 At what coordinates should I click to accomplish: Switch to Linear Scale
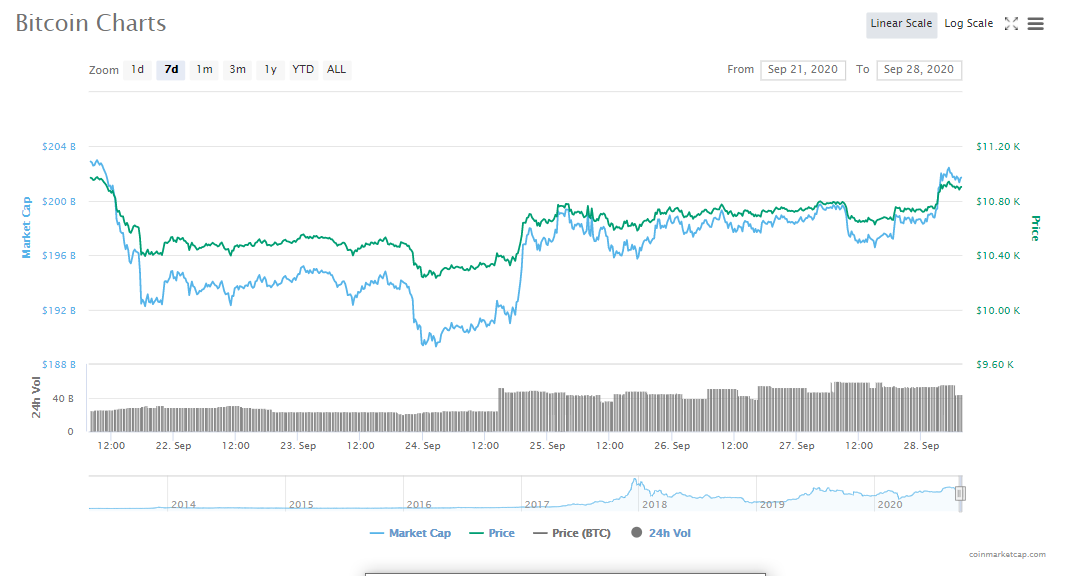click(901, 24)
